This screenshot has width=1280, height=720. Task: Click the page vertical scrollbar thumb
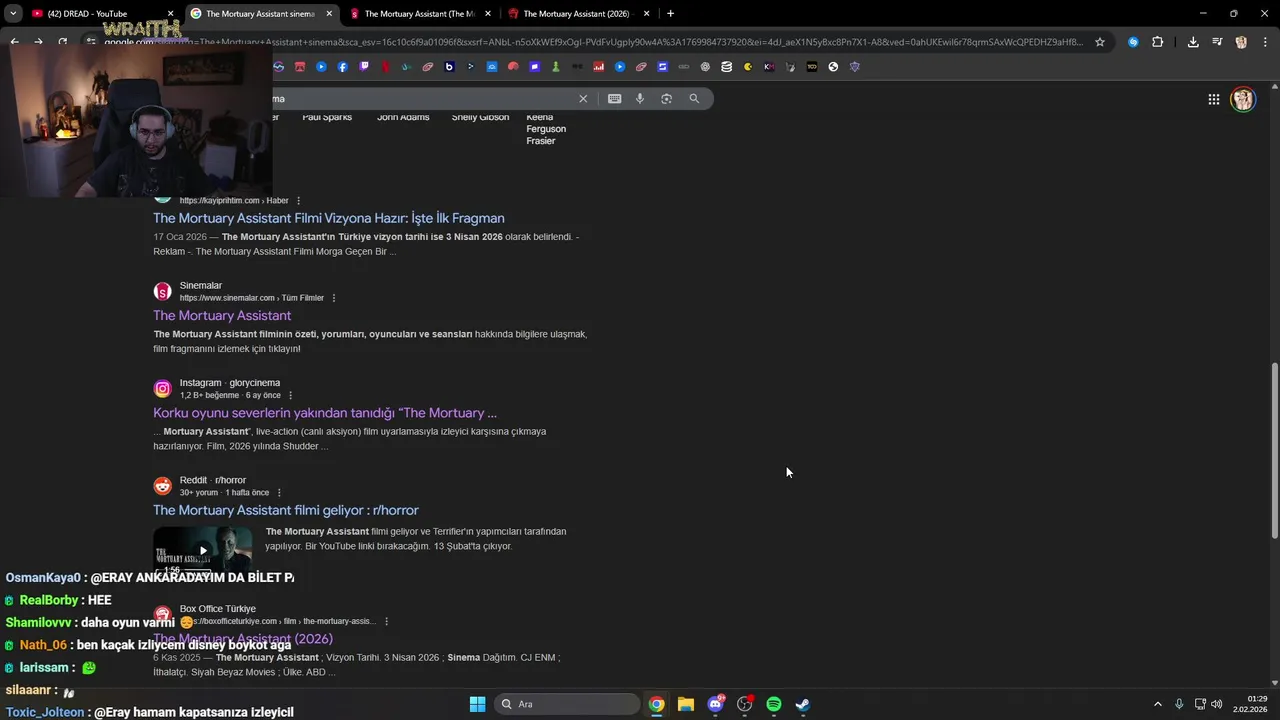click(1274, 450)
